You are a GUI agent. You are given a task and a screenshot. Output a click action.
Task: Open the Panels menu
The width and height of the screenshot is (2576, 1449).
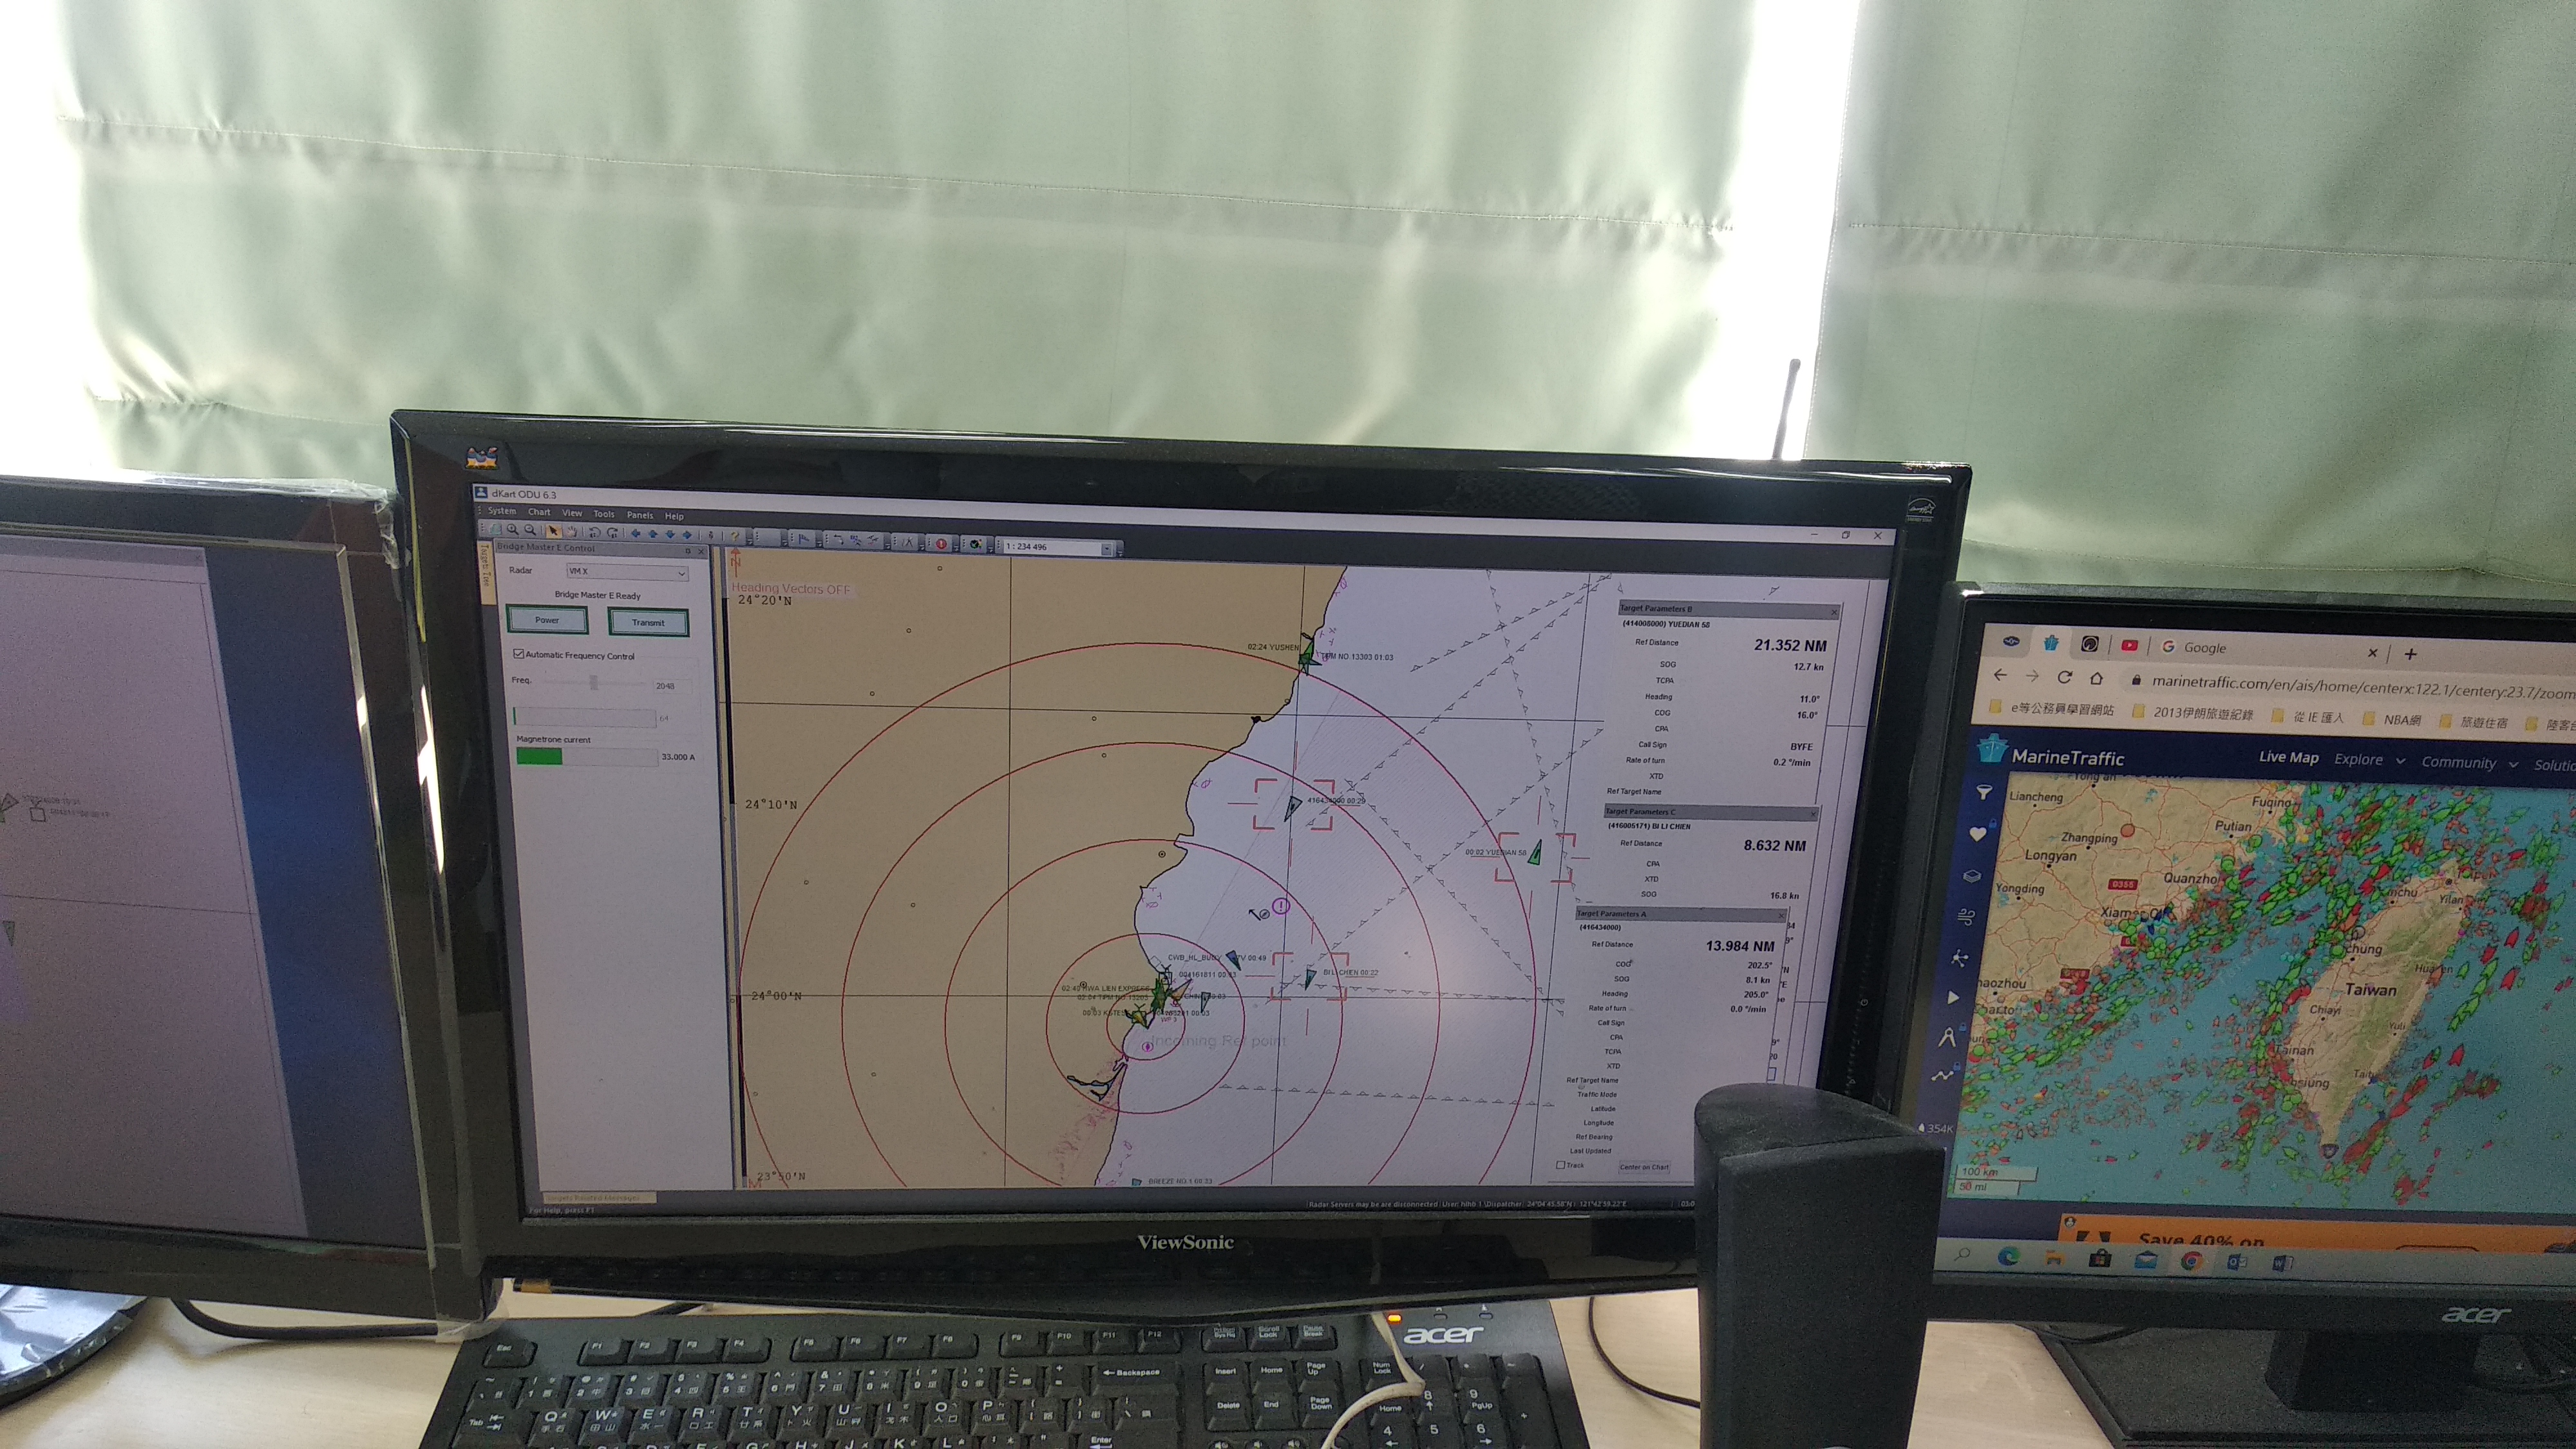pos(639,515)
